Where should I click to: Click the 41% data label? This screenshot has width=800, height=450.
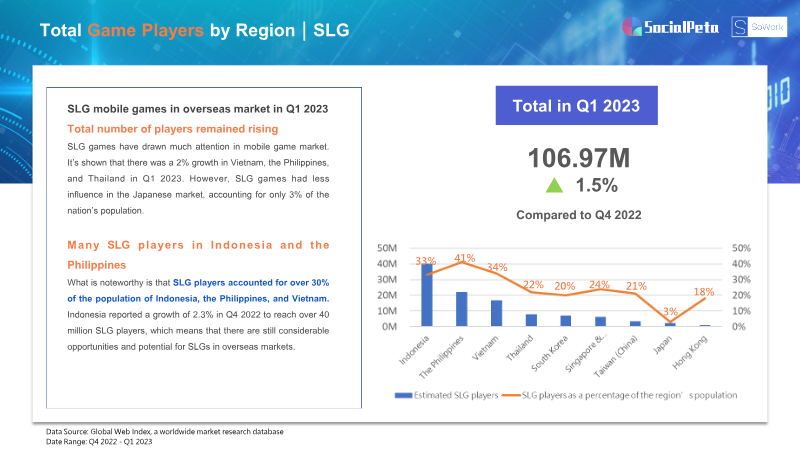pyautogui.click(x=465, y=258)
